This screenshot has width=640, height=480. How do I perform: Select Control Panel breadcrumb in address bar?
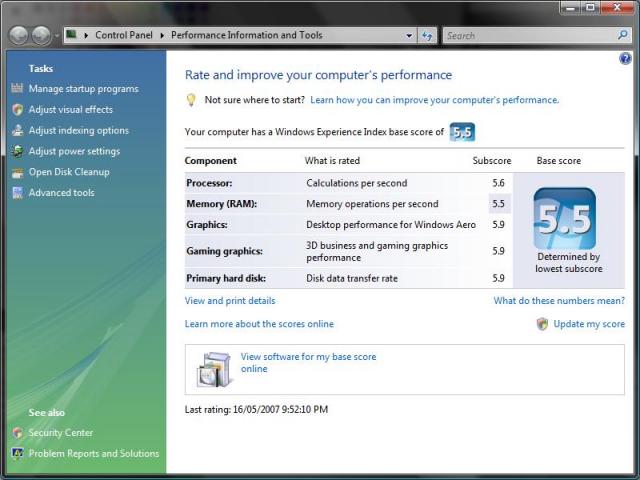(x=124, y=35)
